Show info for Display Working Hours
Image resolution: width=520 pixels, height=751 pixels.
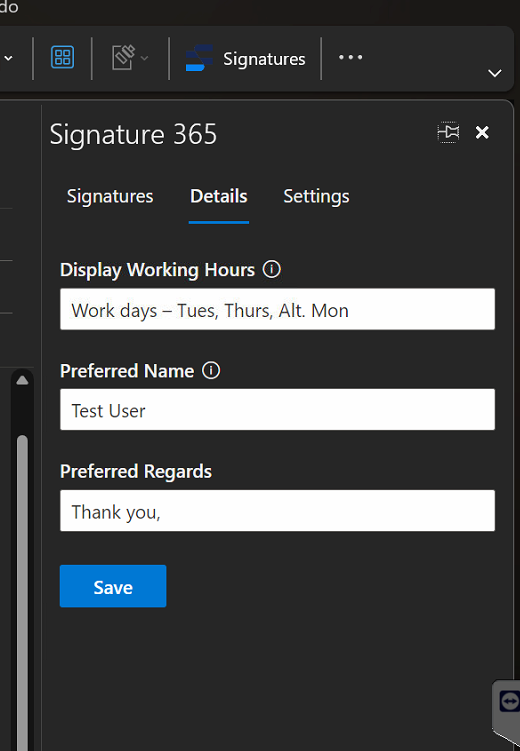pyautogui.click(x=271, y=269)
